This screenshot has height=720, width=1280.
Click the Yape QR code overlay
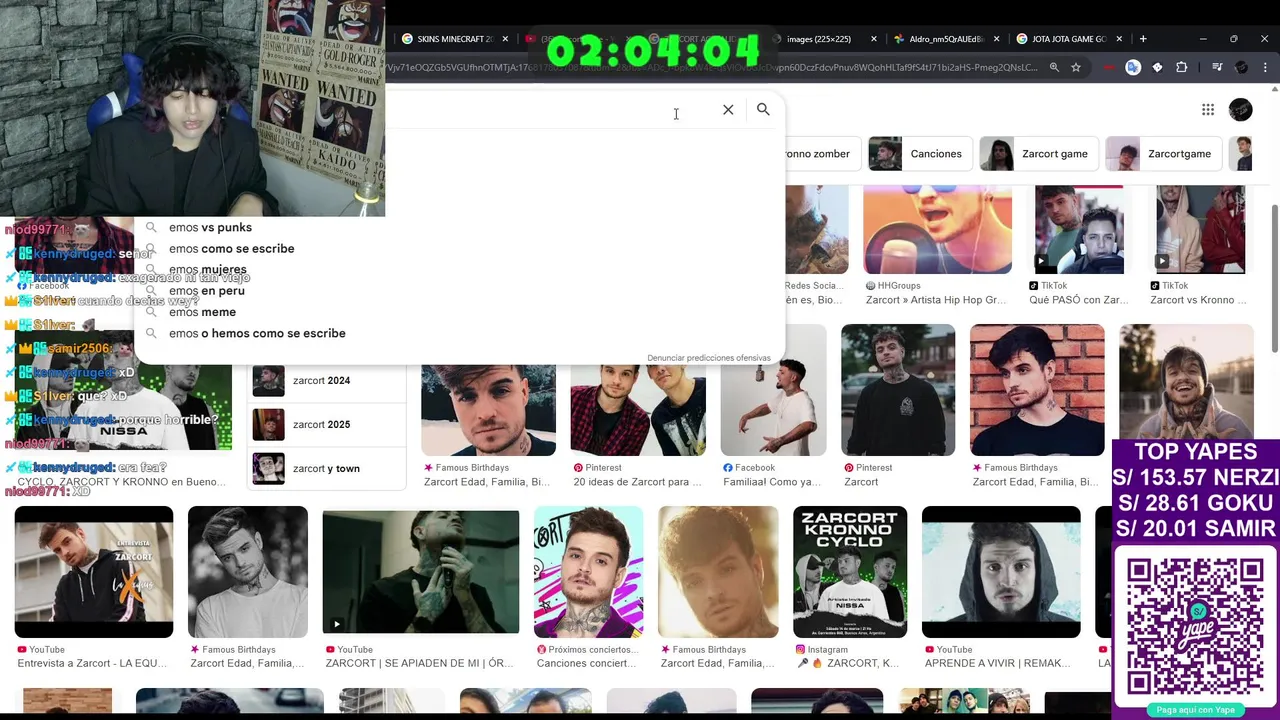tap(1196, 626)
